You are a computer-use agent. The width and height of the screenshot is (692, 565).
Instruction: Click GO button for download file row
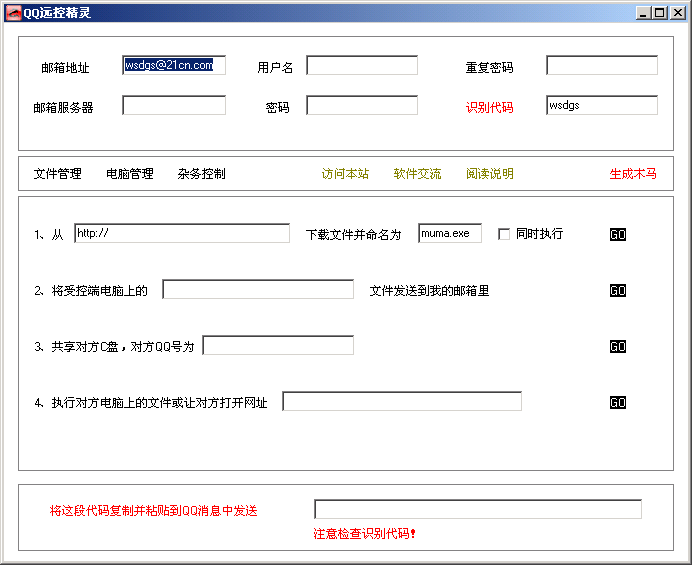[x=618, y=234]
